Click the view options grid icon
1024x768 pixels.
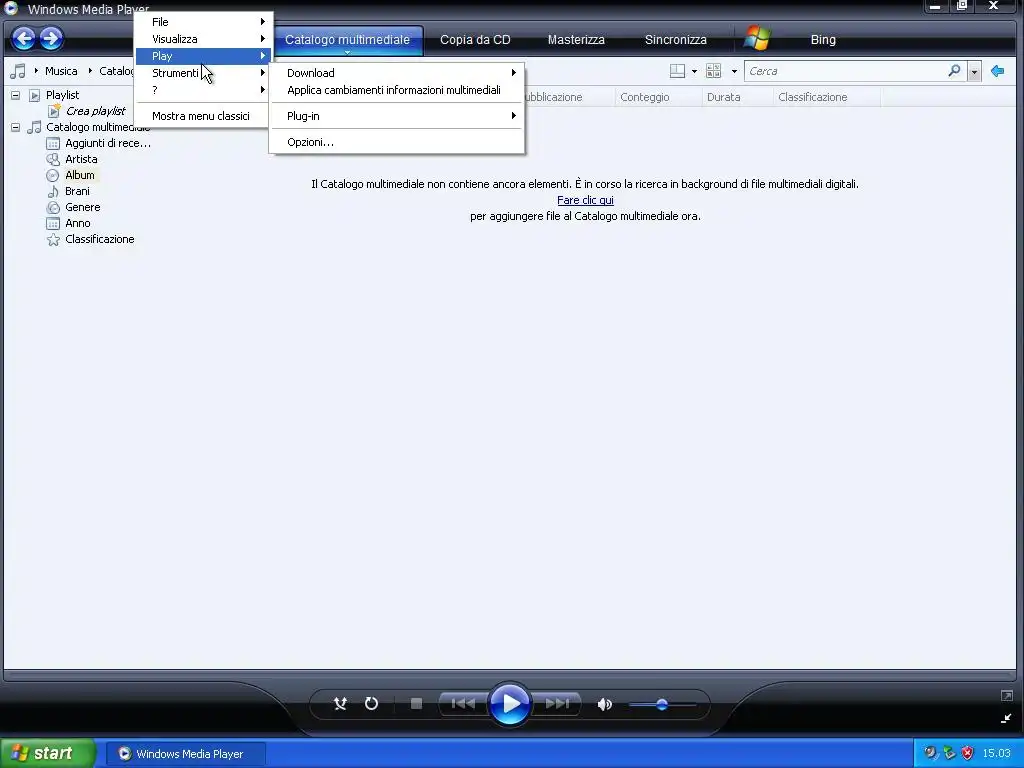pyautogui.click(x=713, y=71)
